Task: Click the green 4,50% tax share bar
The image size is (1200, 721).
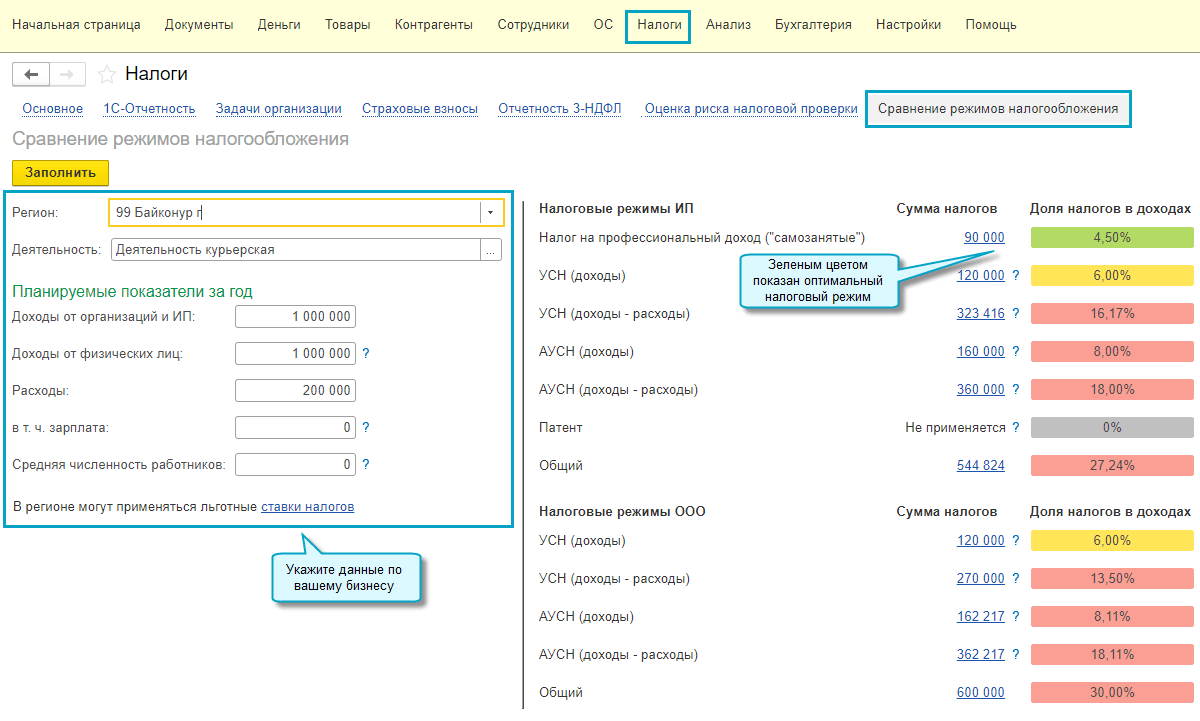Action: [x=1111, y=238]
